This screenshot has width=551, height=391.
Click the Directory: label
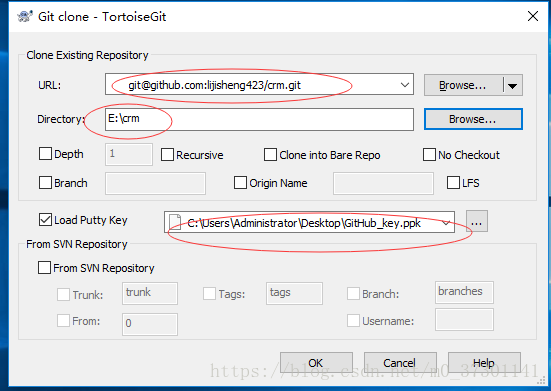click(x=61, y=119)
